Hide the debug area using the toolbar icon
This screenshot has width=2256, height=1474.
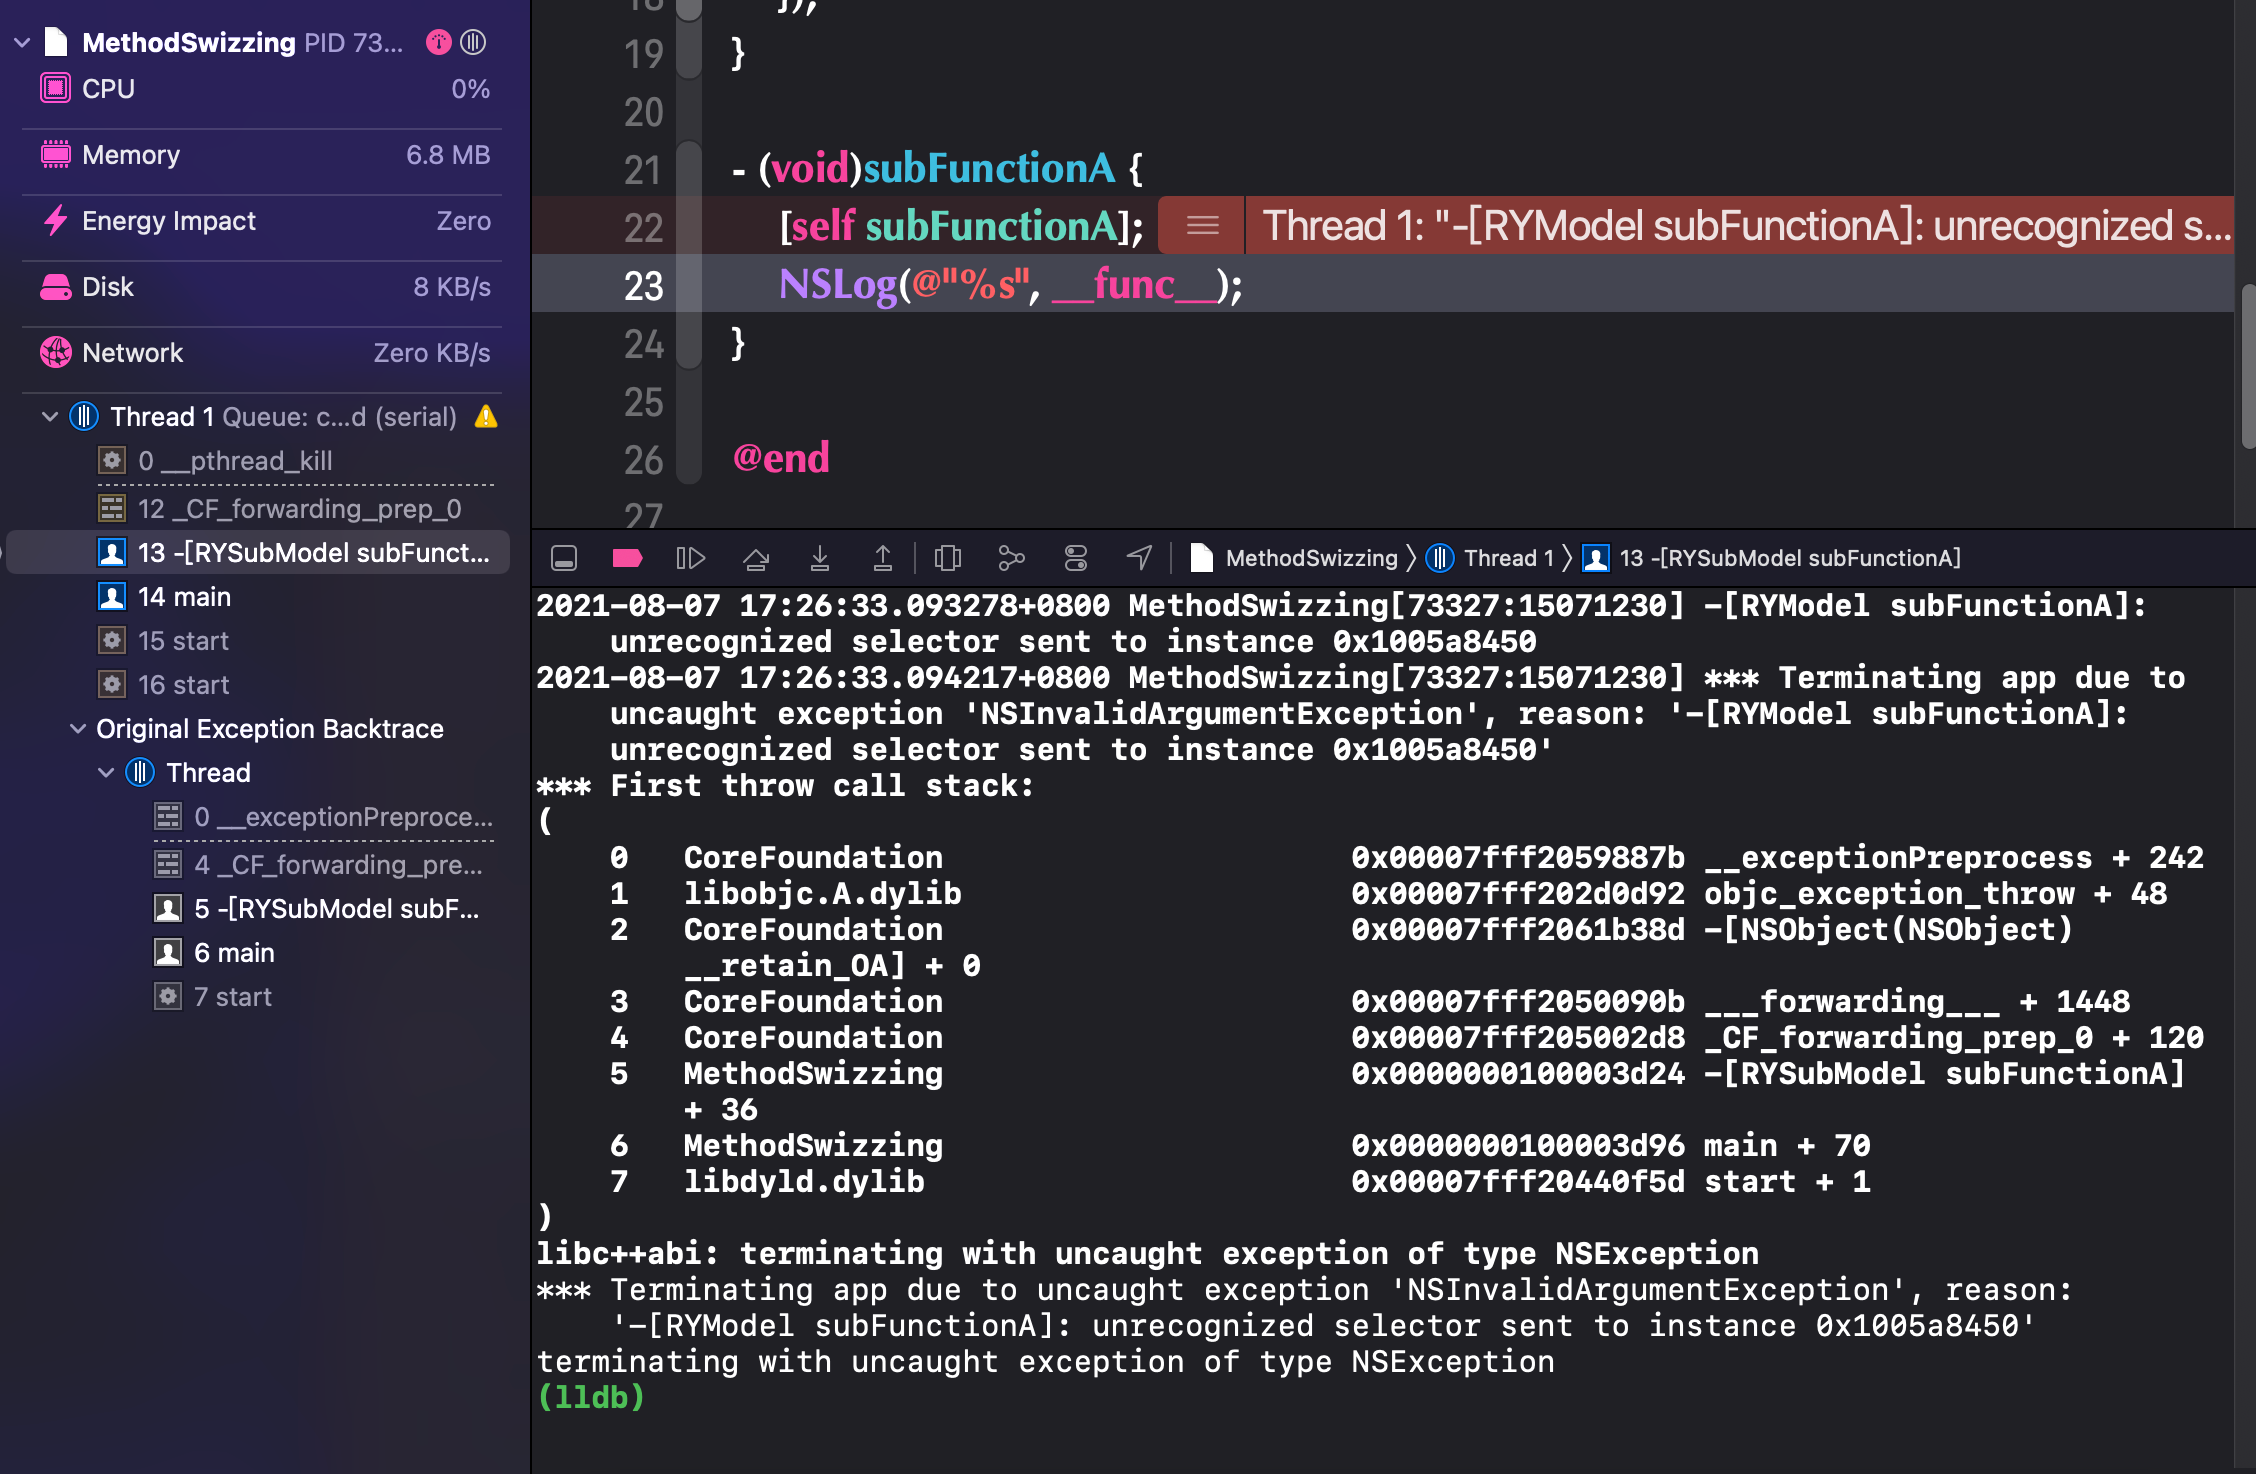(564, 558)
